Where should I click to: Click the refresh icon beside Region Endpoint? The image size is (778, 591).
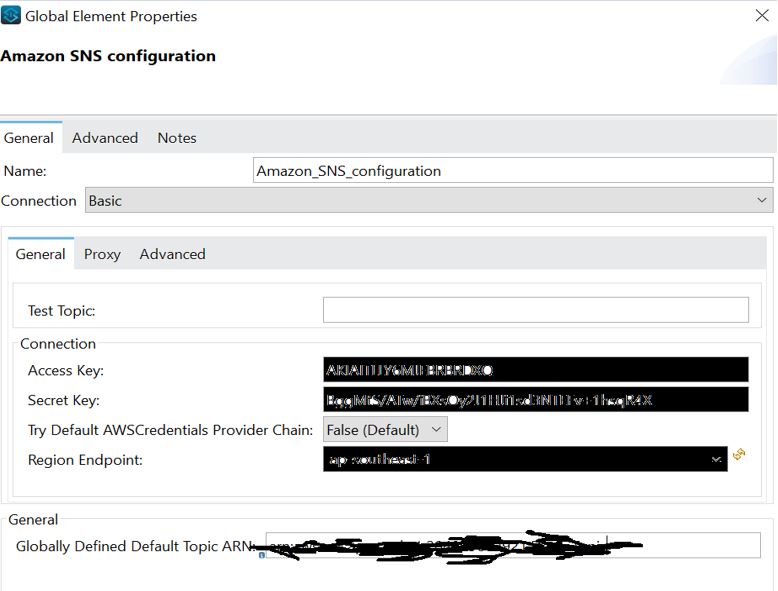(739, 455)
